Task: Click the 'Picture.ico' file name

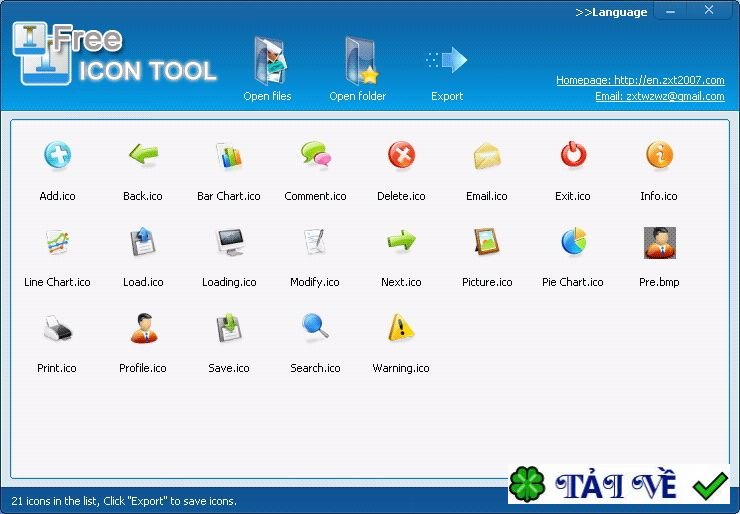Action: pos(487,282)
